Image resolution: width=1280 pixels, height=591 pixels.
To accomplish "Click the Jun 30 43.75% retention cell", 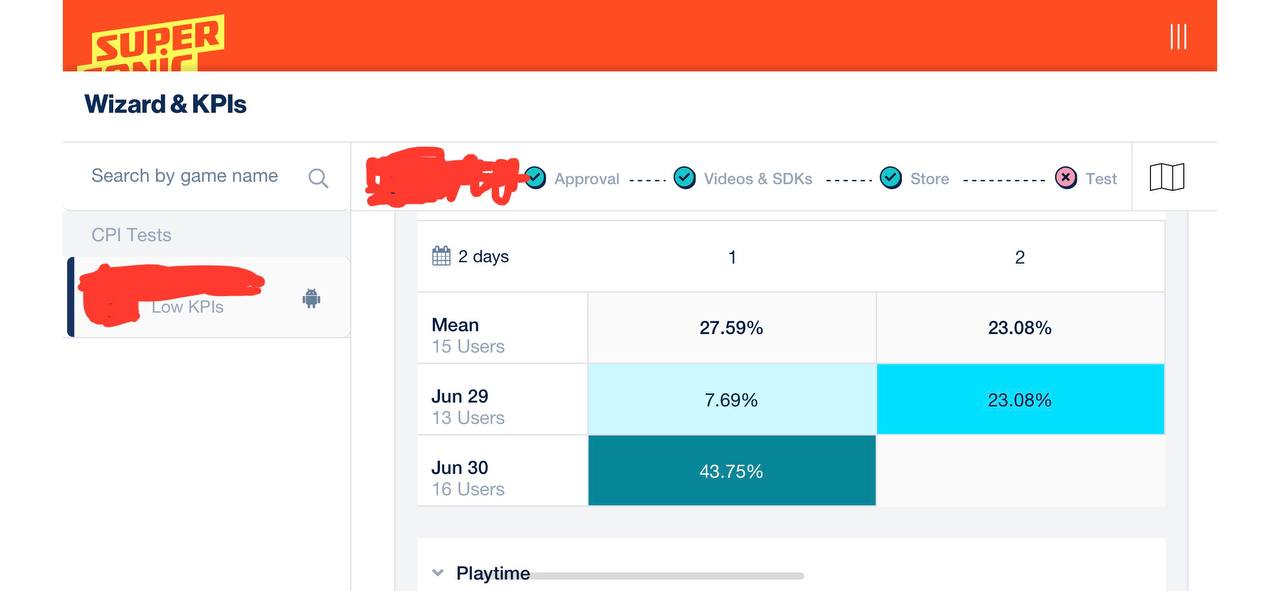I will point(731,471).
